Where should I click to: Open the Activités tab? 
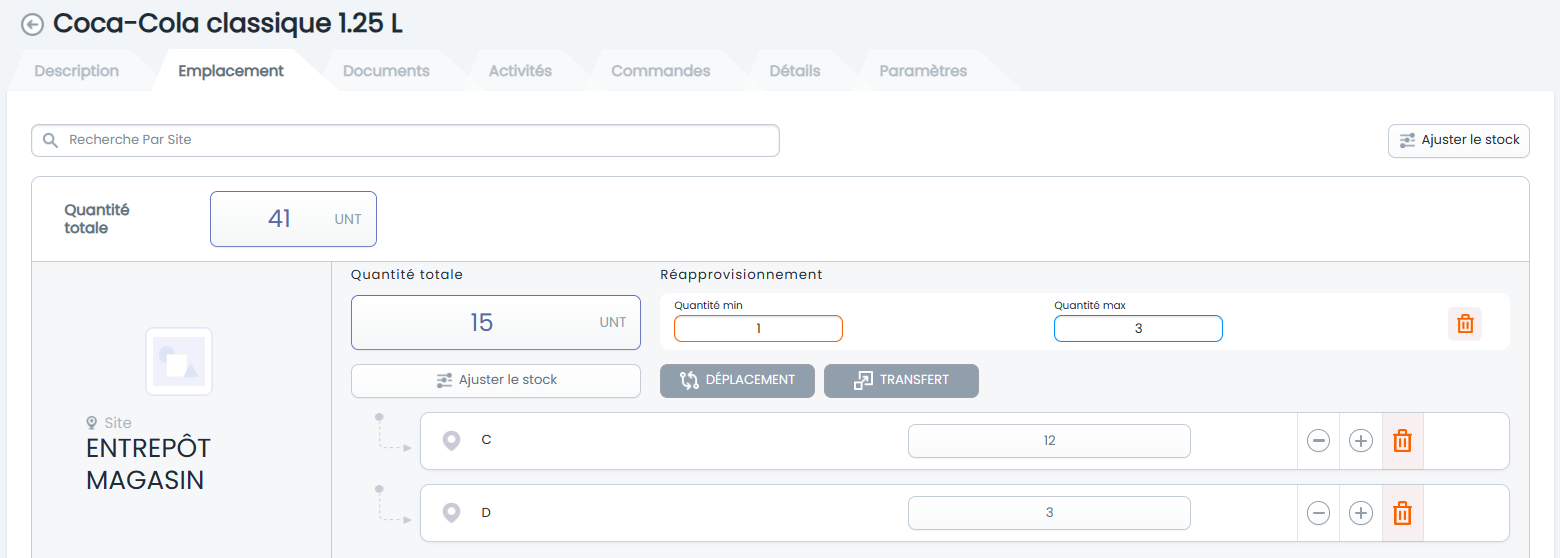[x=520, y=71]
